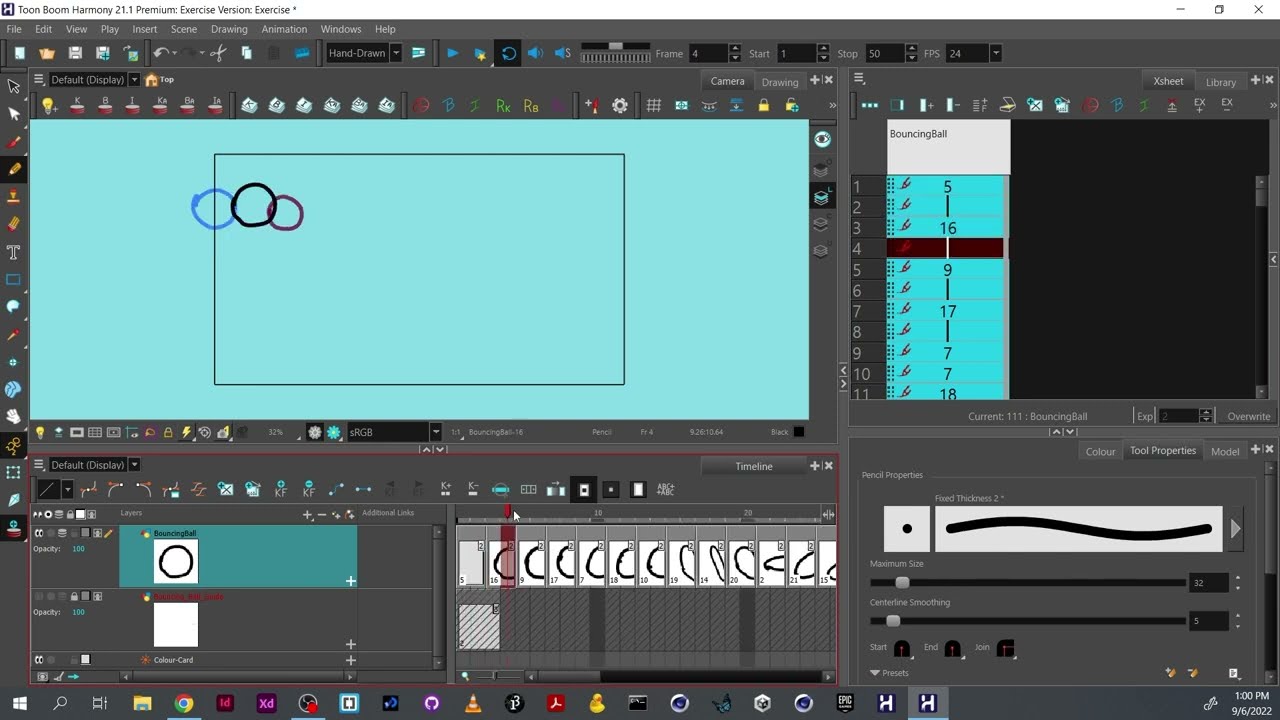Click the Exp button in Xsheet footer
This screenshot has width=1280, height=720.
(x=1144, y=416)
